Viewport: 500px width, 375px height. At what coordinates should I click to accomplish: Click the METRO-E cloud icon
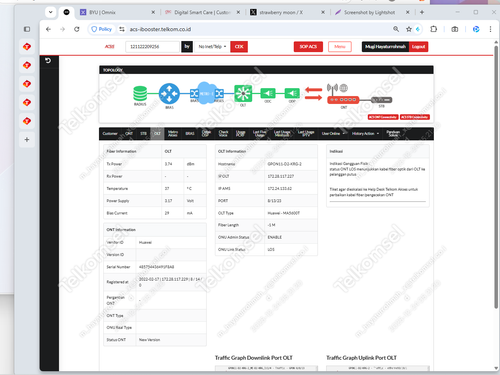click(x=206, y=93)
